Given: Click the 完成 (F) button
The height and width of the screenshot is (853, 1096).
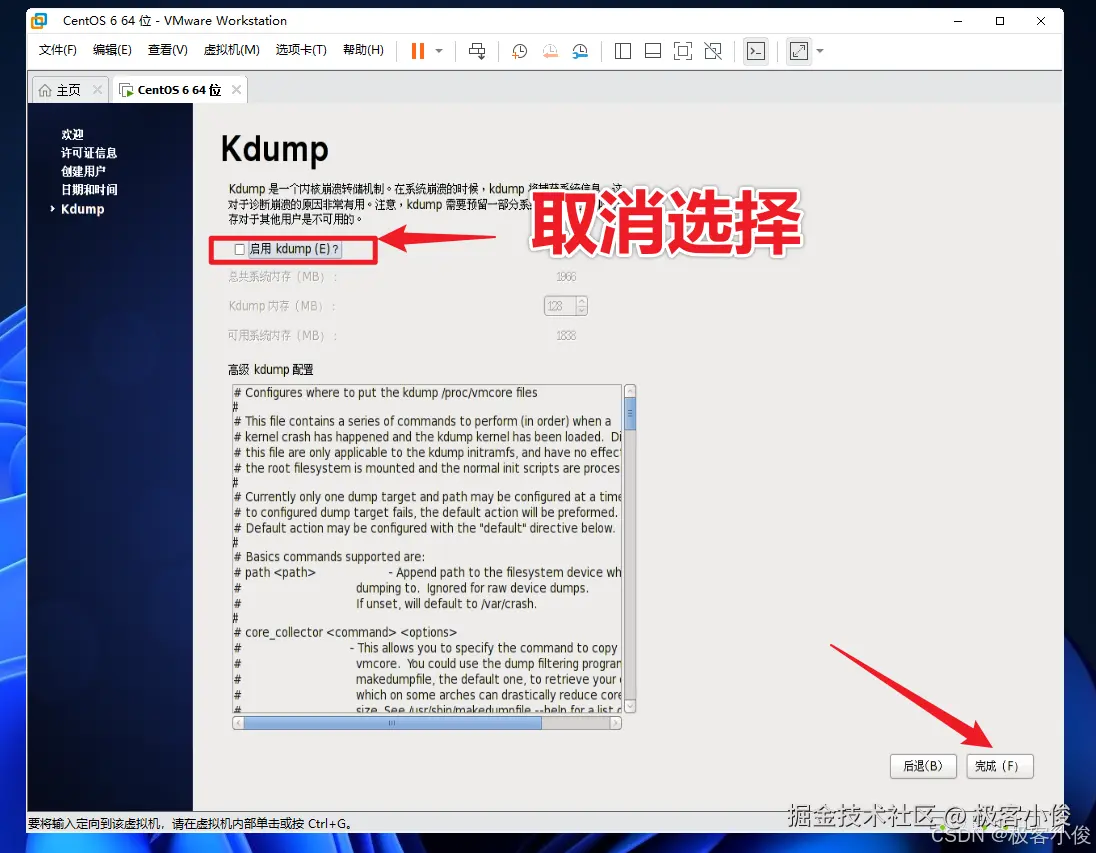Looking at the screenshot, I should click(999, 766).
